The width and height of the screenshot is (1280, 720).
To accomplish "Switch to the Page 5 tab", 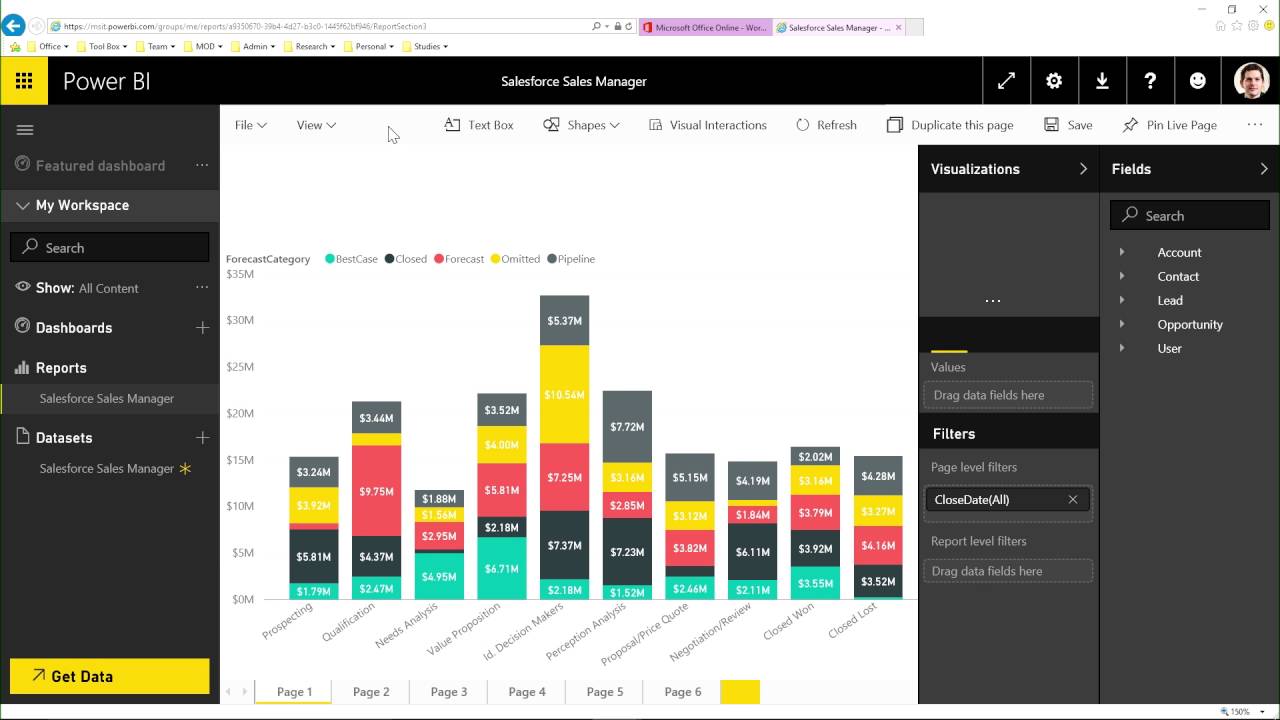I will (605, 692).
